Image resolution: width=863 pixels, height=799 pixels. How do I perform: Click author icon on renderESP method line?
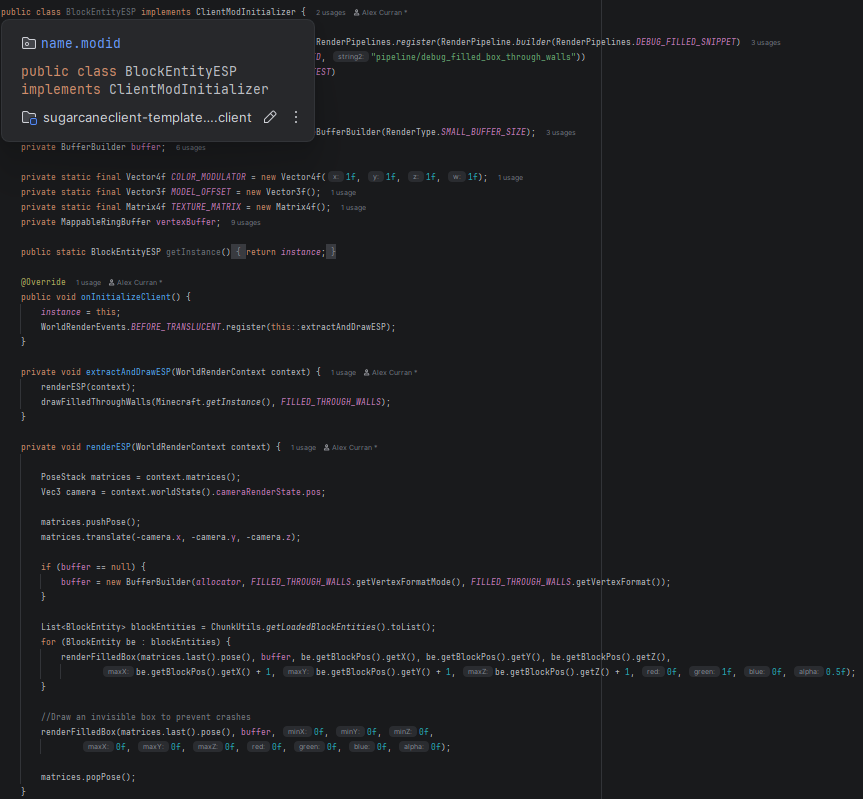[325, 447]
